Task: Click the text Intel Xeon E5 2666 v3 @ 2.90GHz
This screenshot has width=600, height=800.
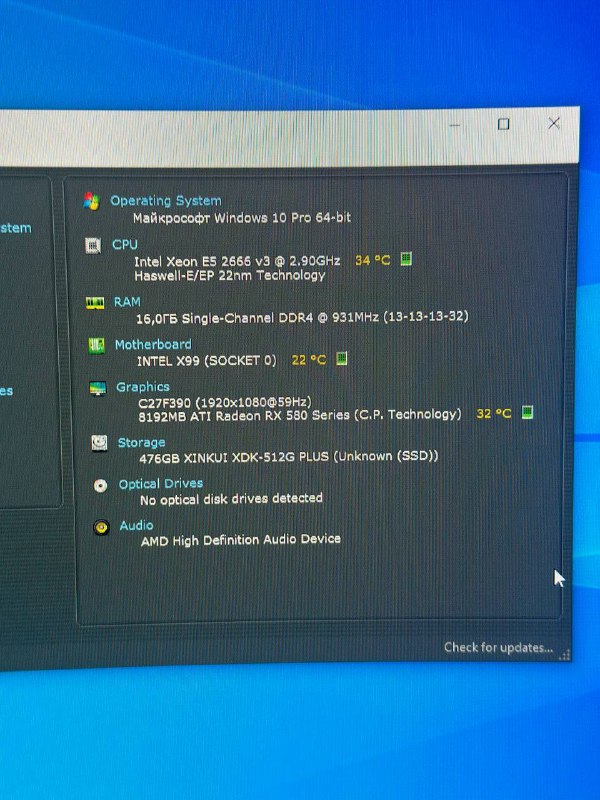Action: [237, 261]
